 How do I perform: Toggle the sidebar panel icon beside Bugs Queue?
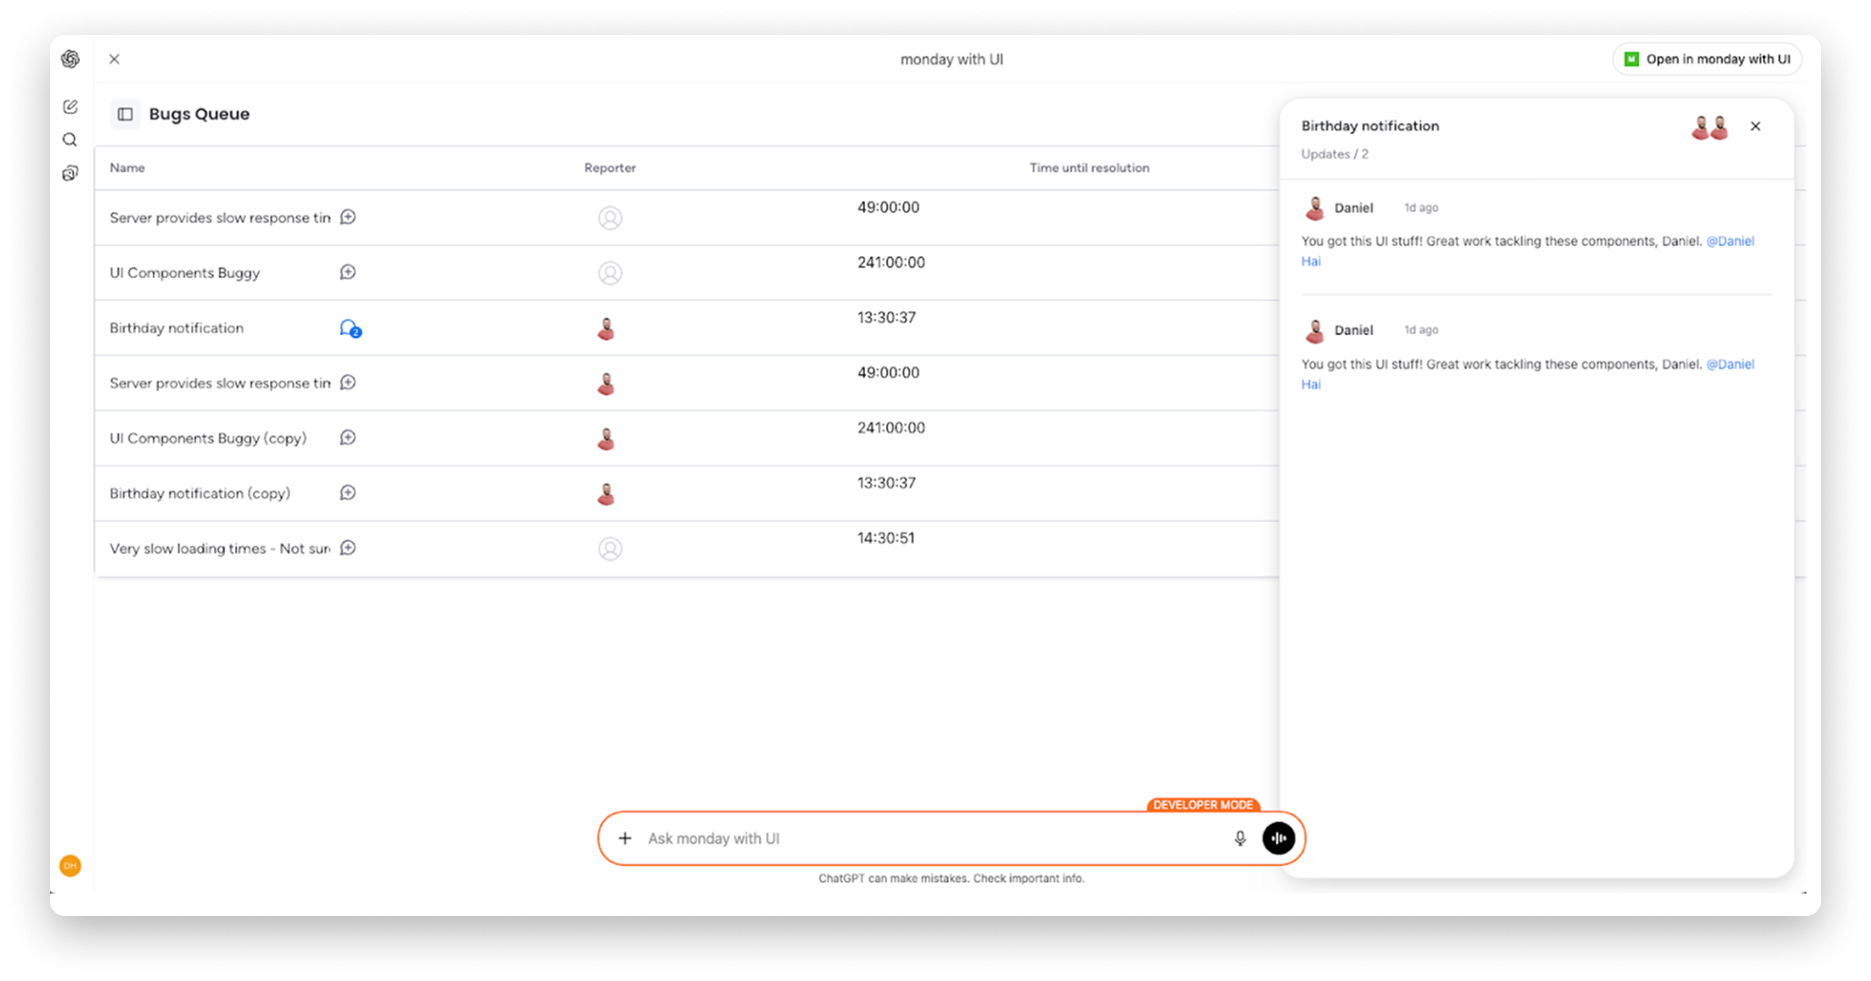(x=125, y=114)
